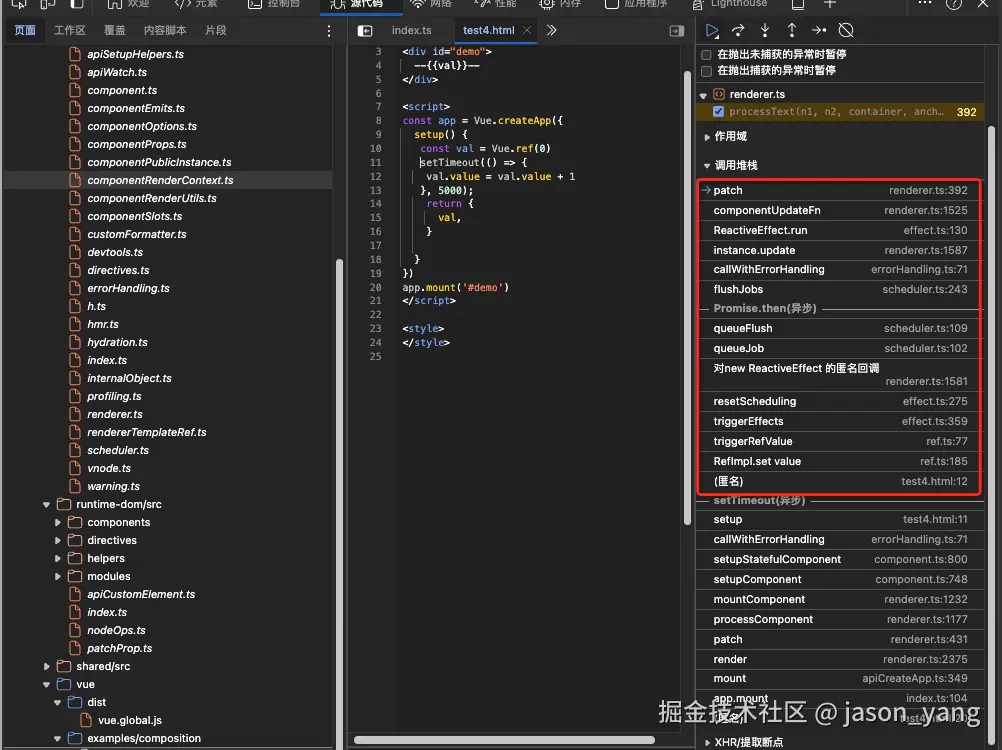
Task: Step over the next function call
Action: click(738, 30)
